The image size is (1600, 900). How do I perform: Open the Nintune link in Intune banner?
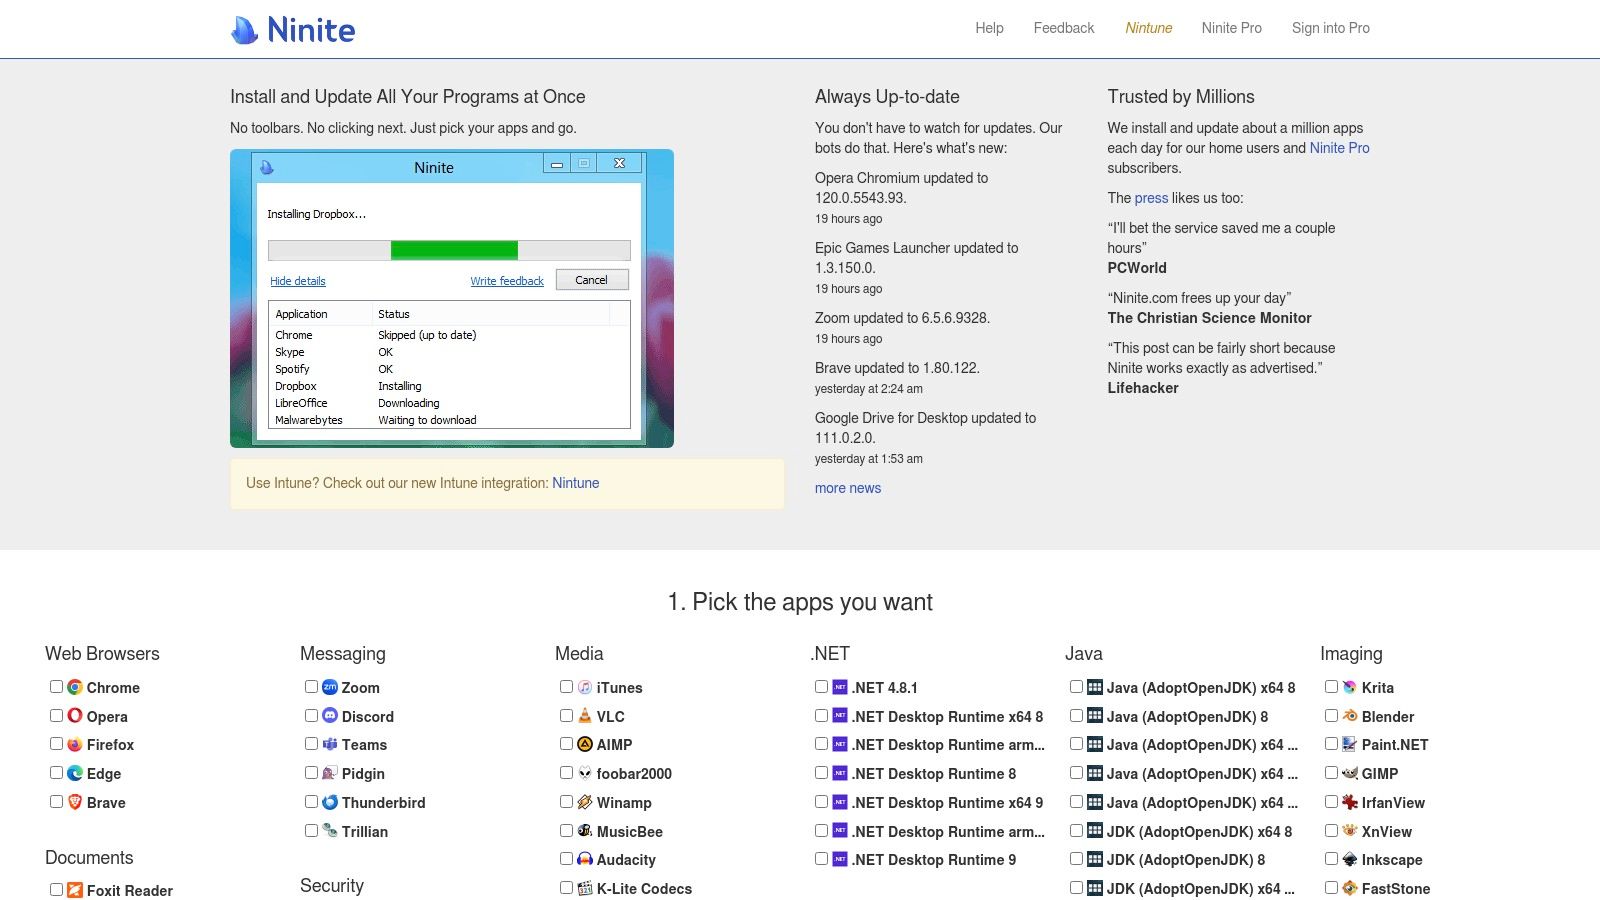[576, 483]
